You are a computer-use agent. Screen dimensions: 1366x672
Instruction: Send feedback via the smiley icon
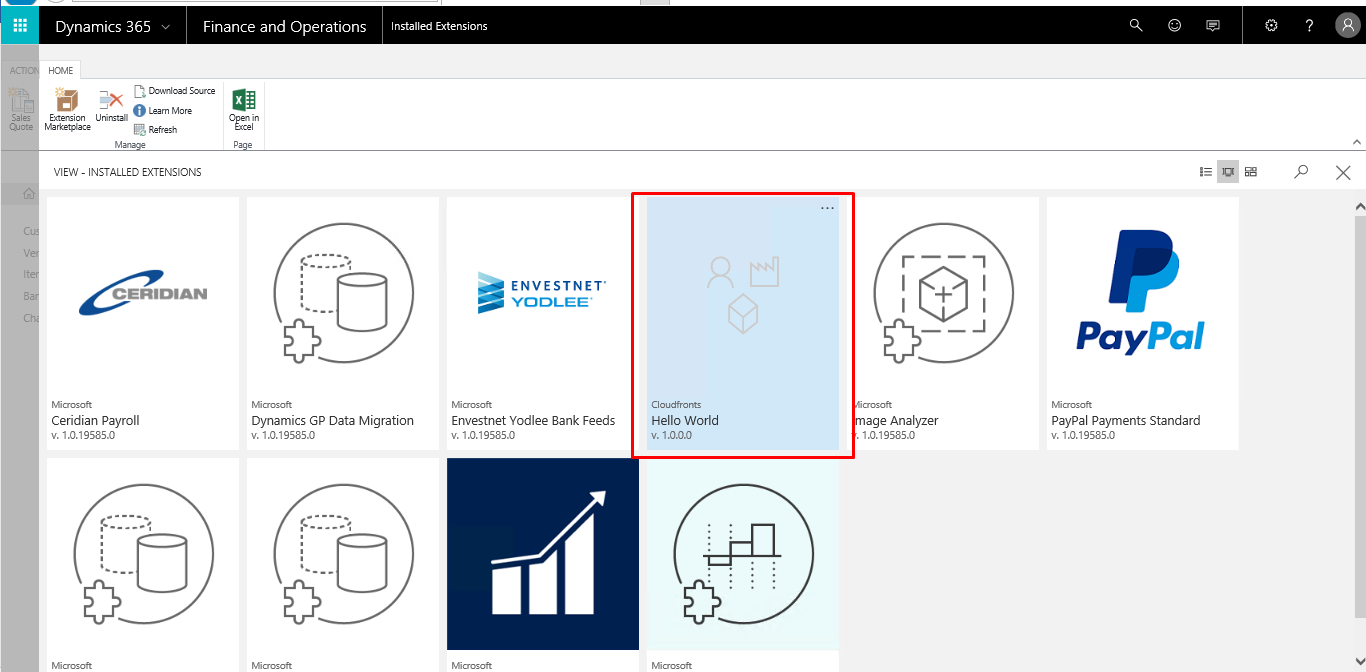pyautogui.click(x=1174, y=26)
